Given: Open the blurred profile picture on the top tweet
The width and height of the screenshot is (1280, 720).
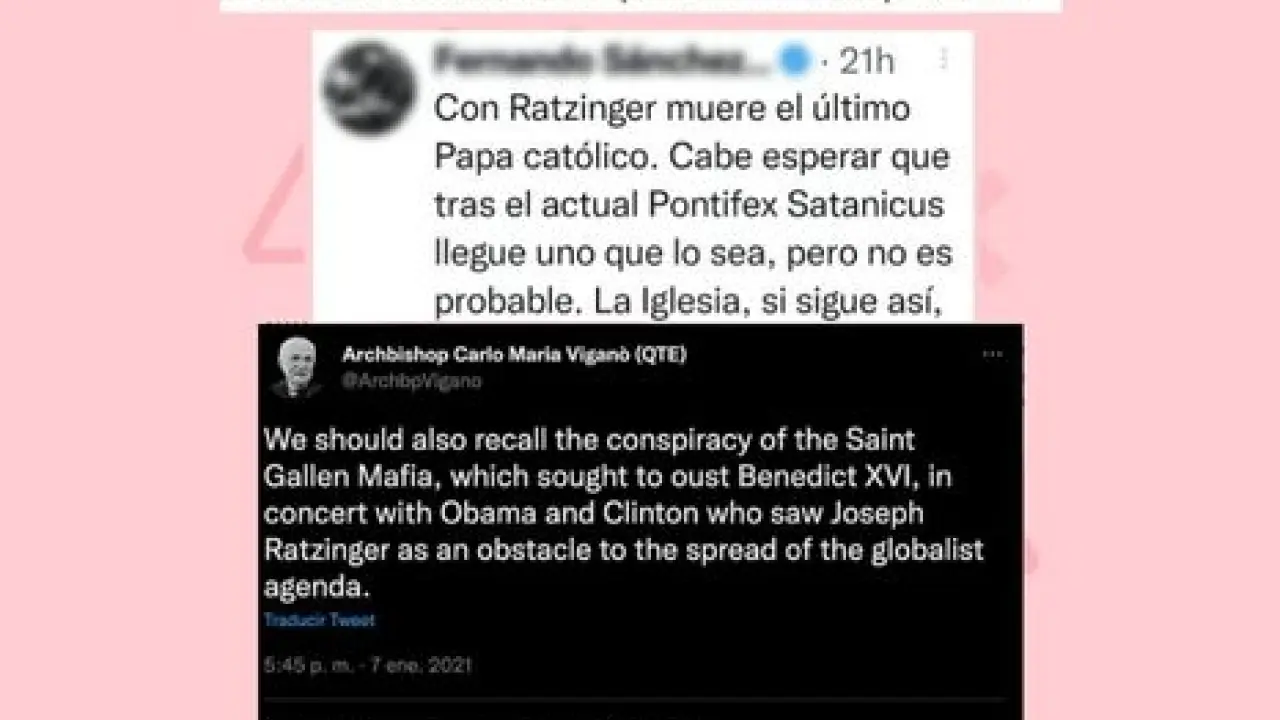Looking at the screenshot, I should [369, 89].
